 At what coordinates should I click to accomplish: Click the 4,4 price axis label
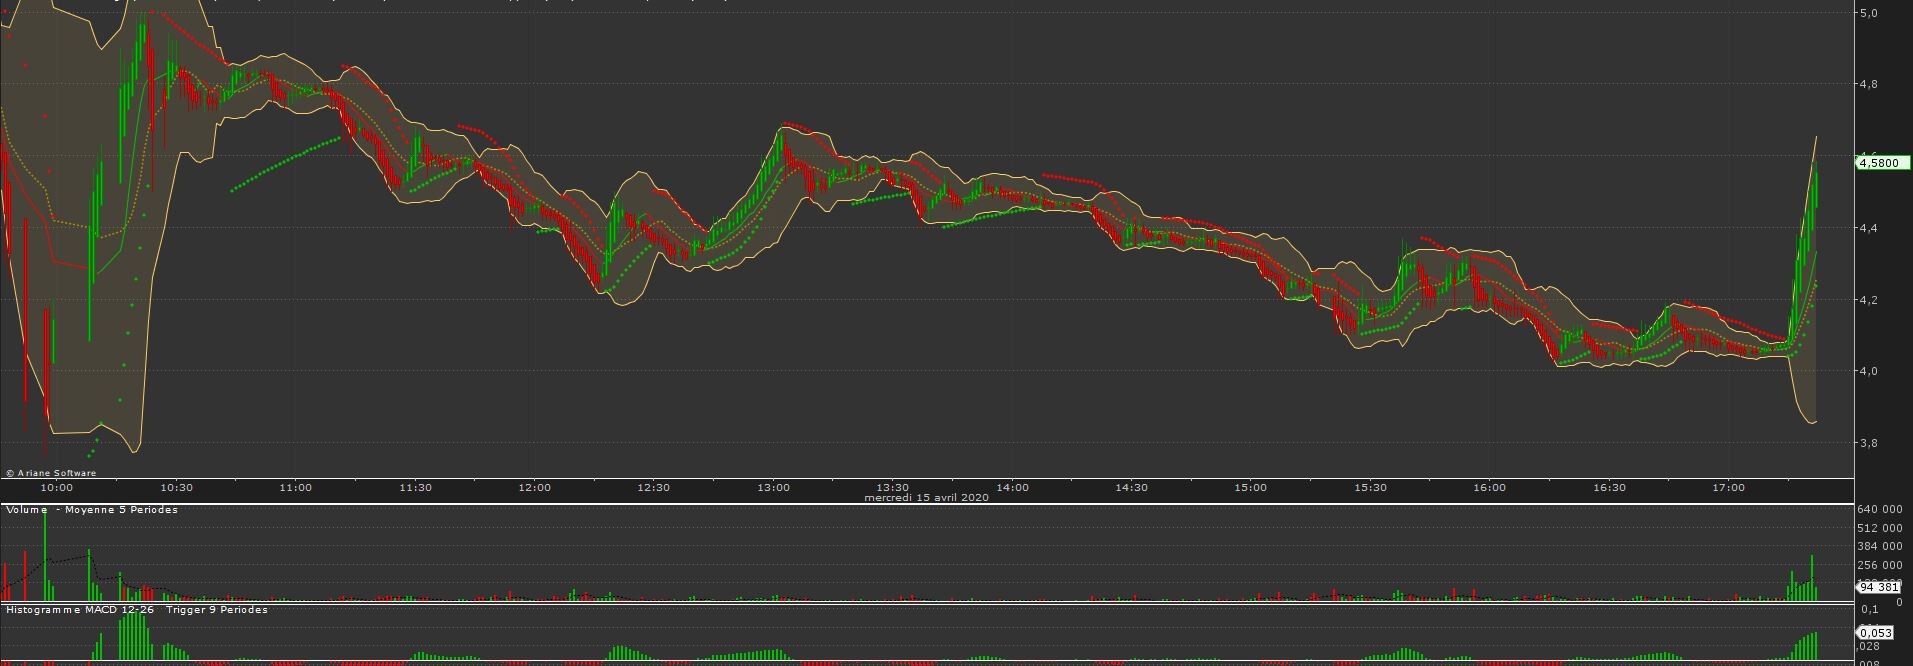[x=1867, y=228]
